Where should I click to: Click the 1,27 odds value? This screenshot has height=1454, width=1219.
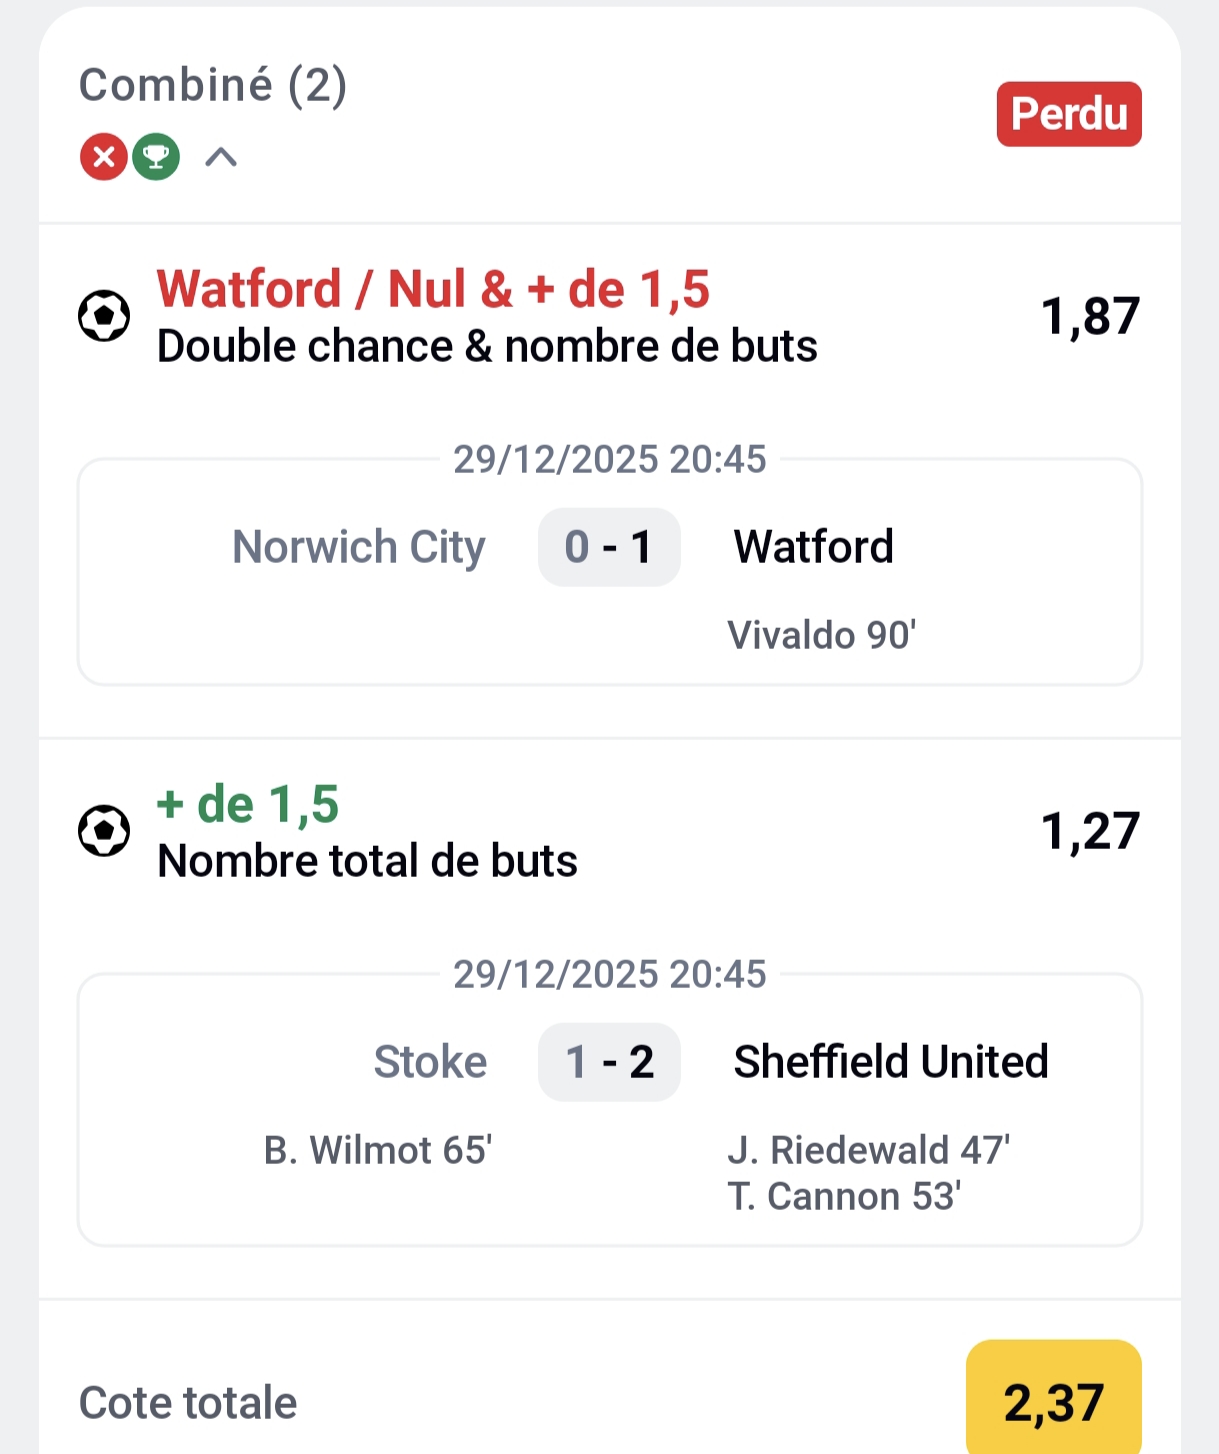click(1089, 831)
